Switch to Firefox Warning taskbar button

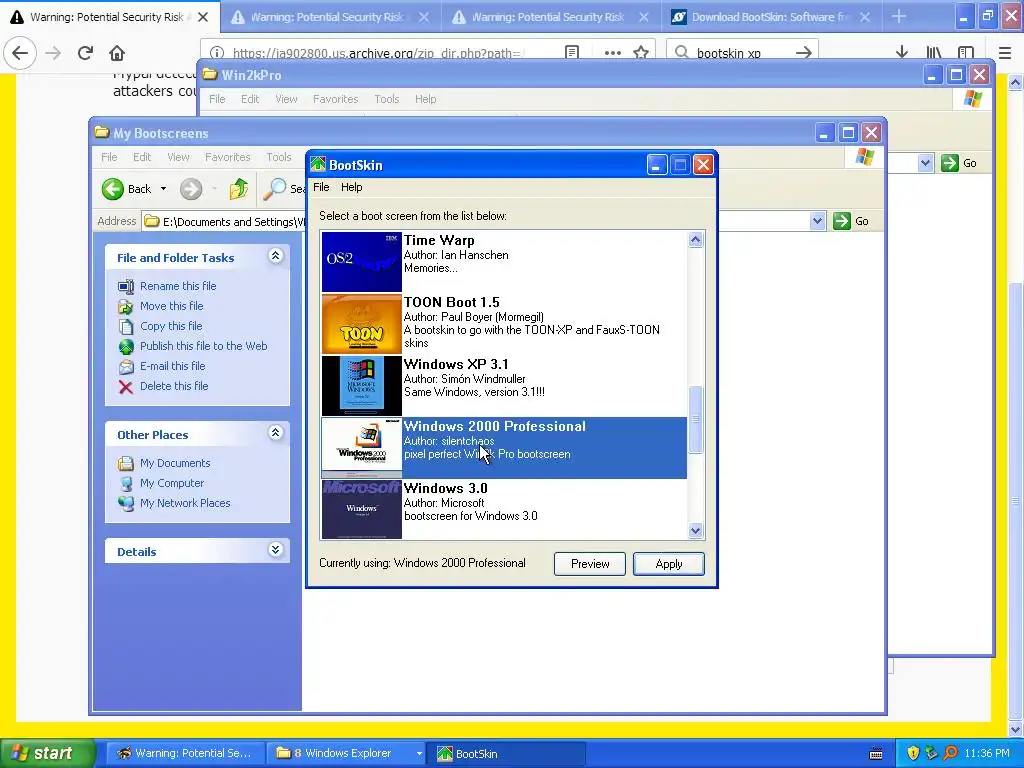pyautogui.click(x=185, y=753)
